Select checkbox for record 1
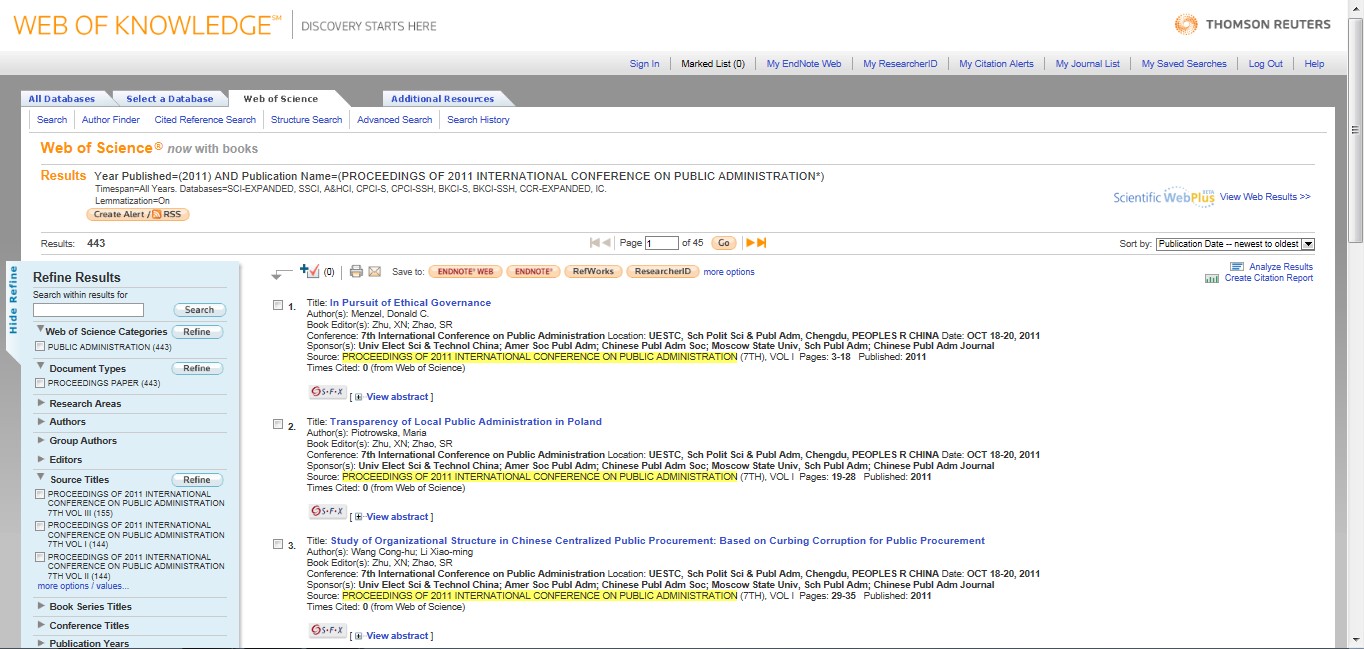 (x=278, y=305)
